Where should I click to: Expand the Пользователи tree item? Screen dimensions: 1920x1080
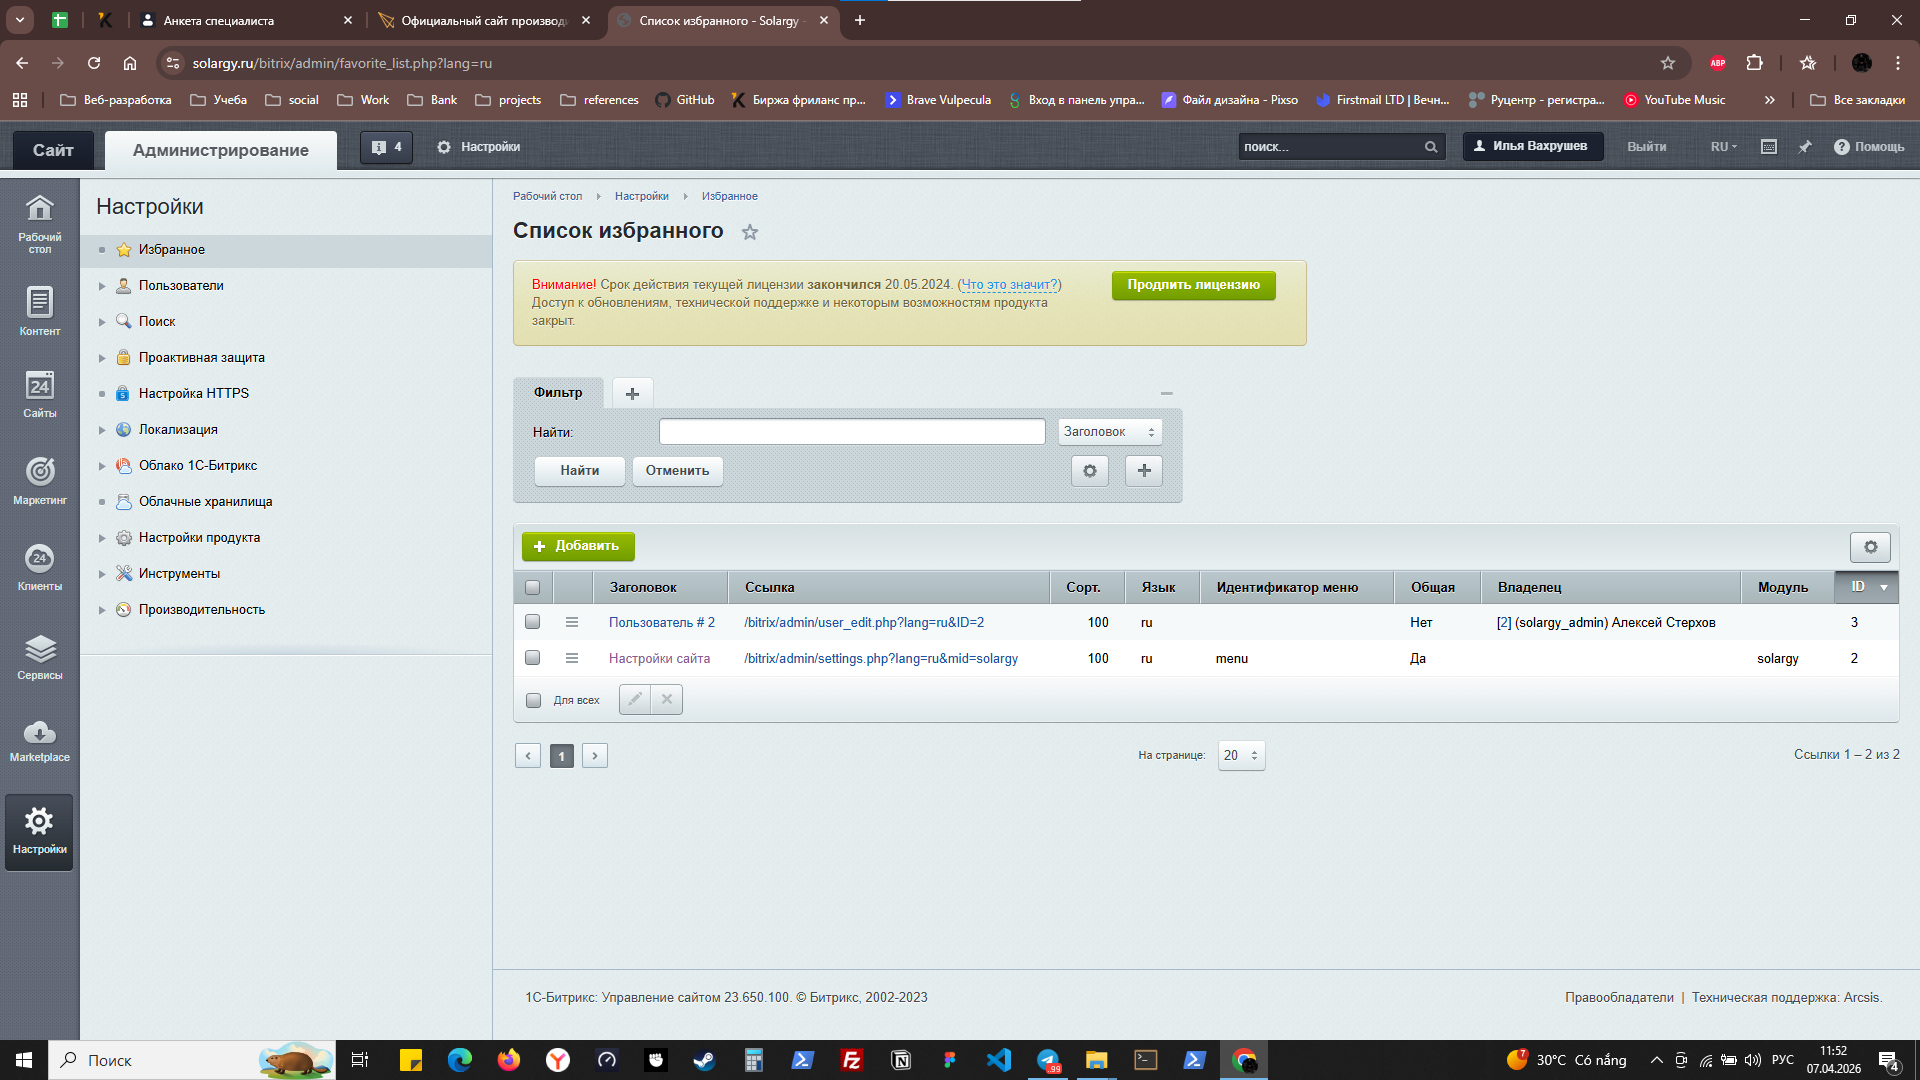102,286
